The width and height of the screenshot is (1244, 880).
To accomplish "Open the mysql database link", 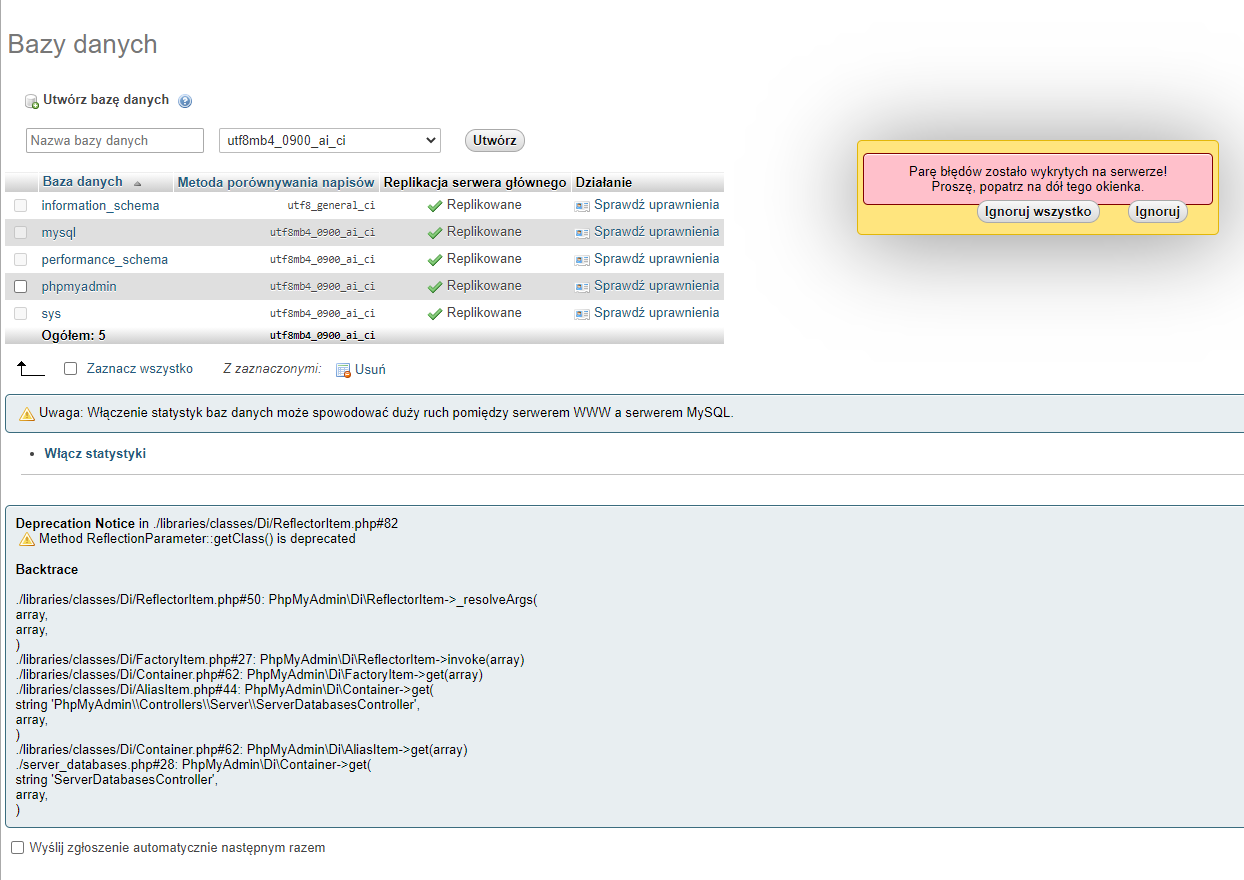I will [58, 232].
